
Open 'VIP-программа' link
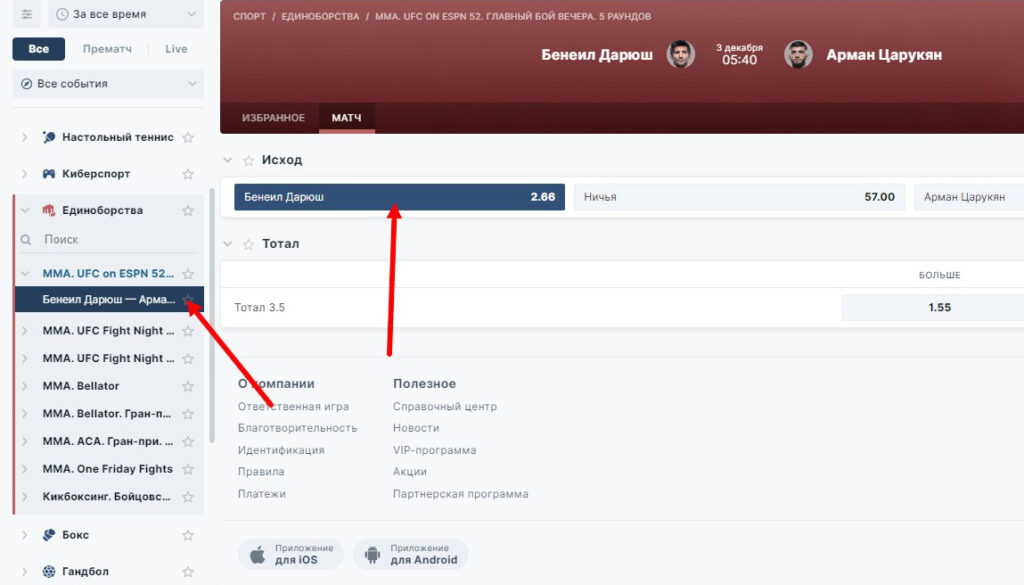tap(434, 450)
